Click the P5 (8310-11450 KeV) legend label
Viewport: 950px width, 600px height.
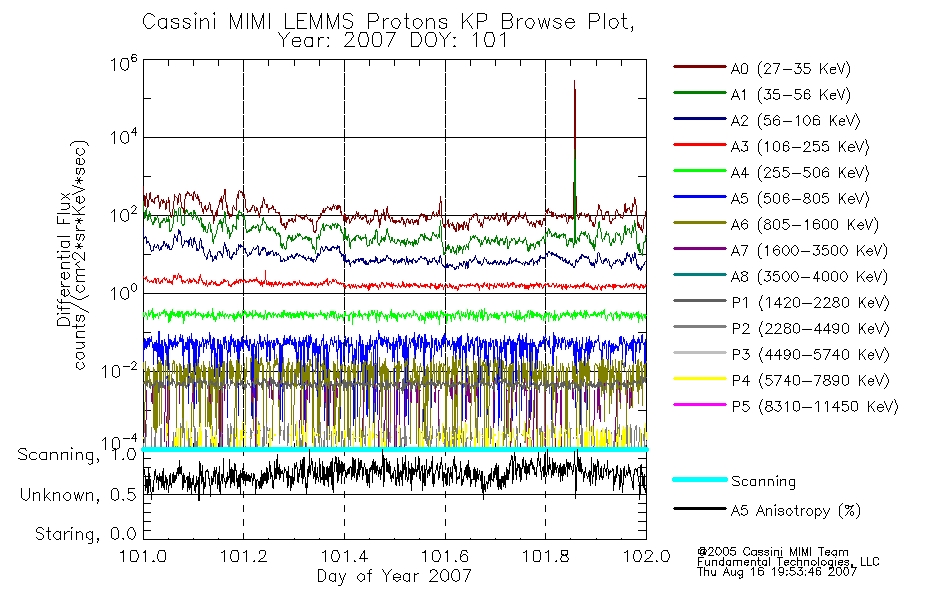click(x=815, y=407)
